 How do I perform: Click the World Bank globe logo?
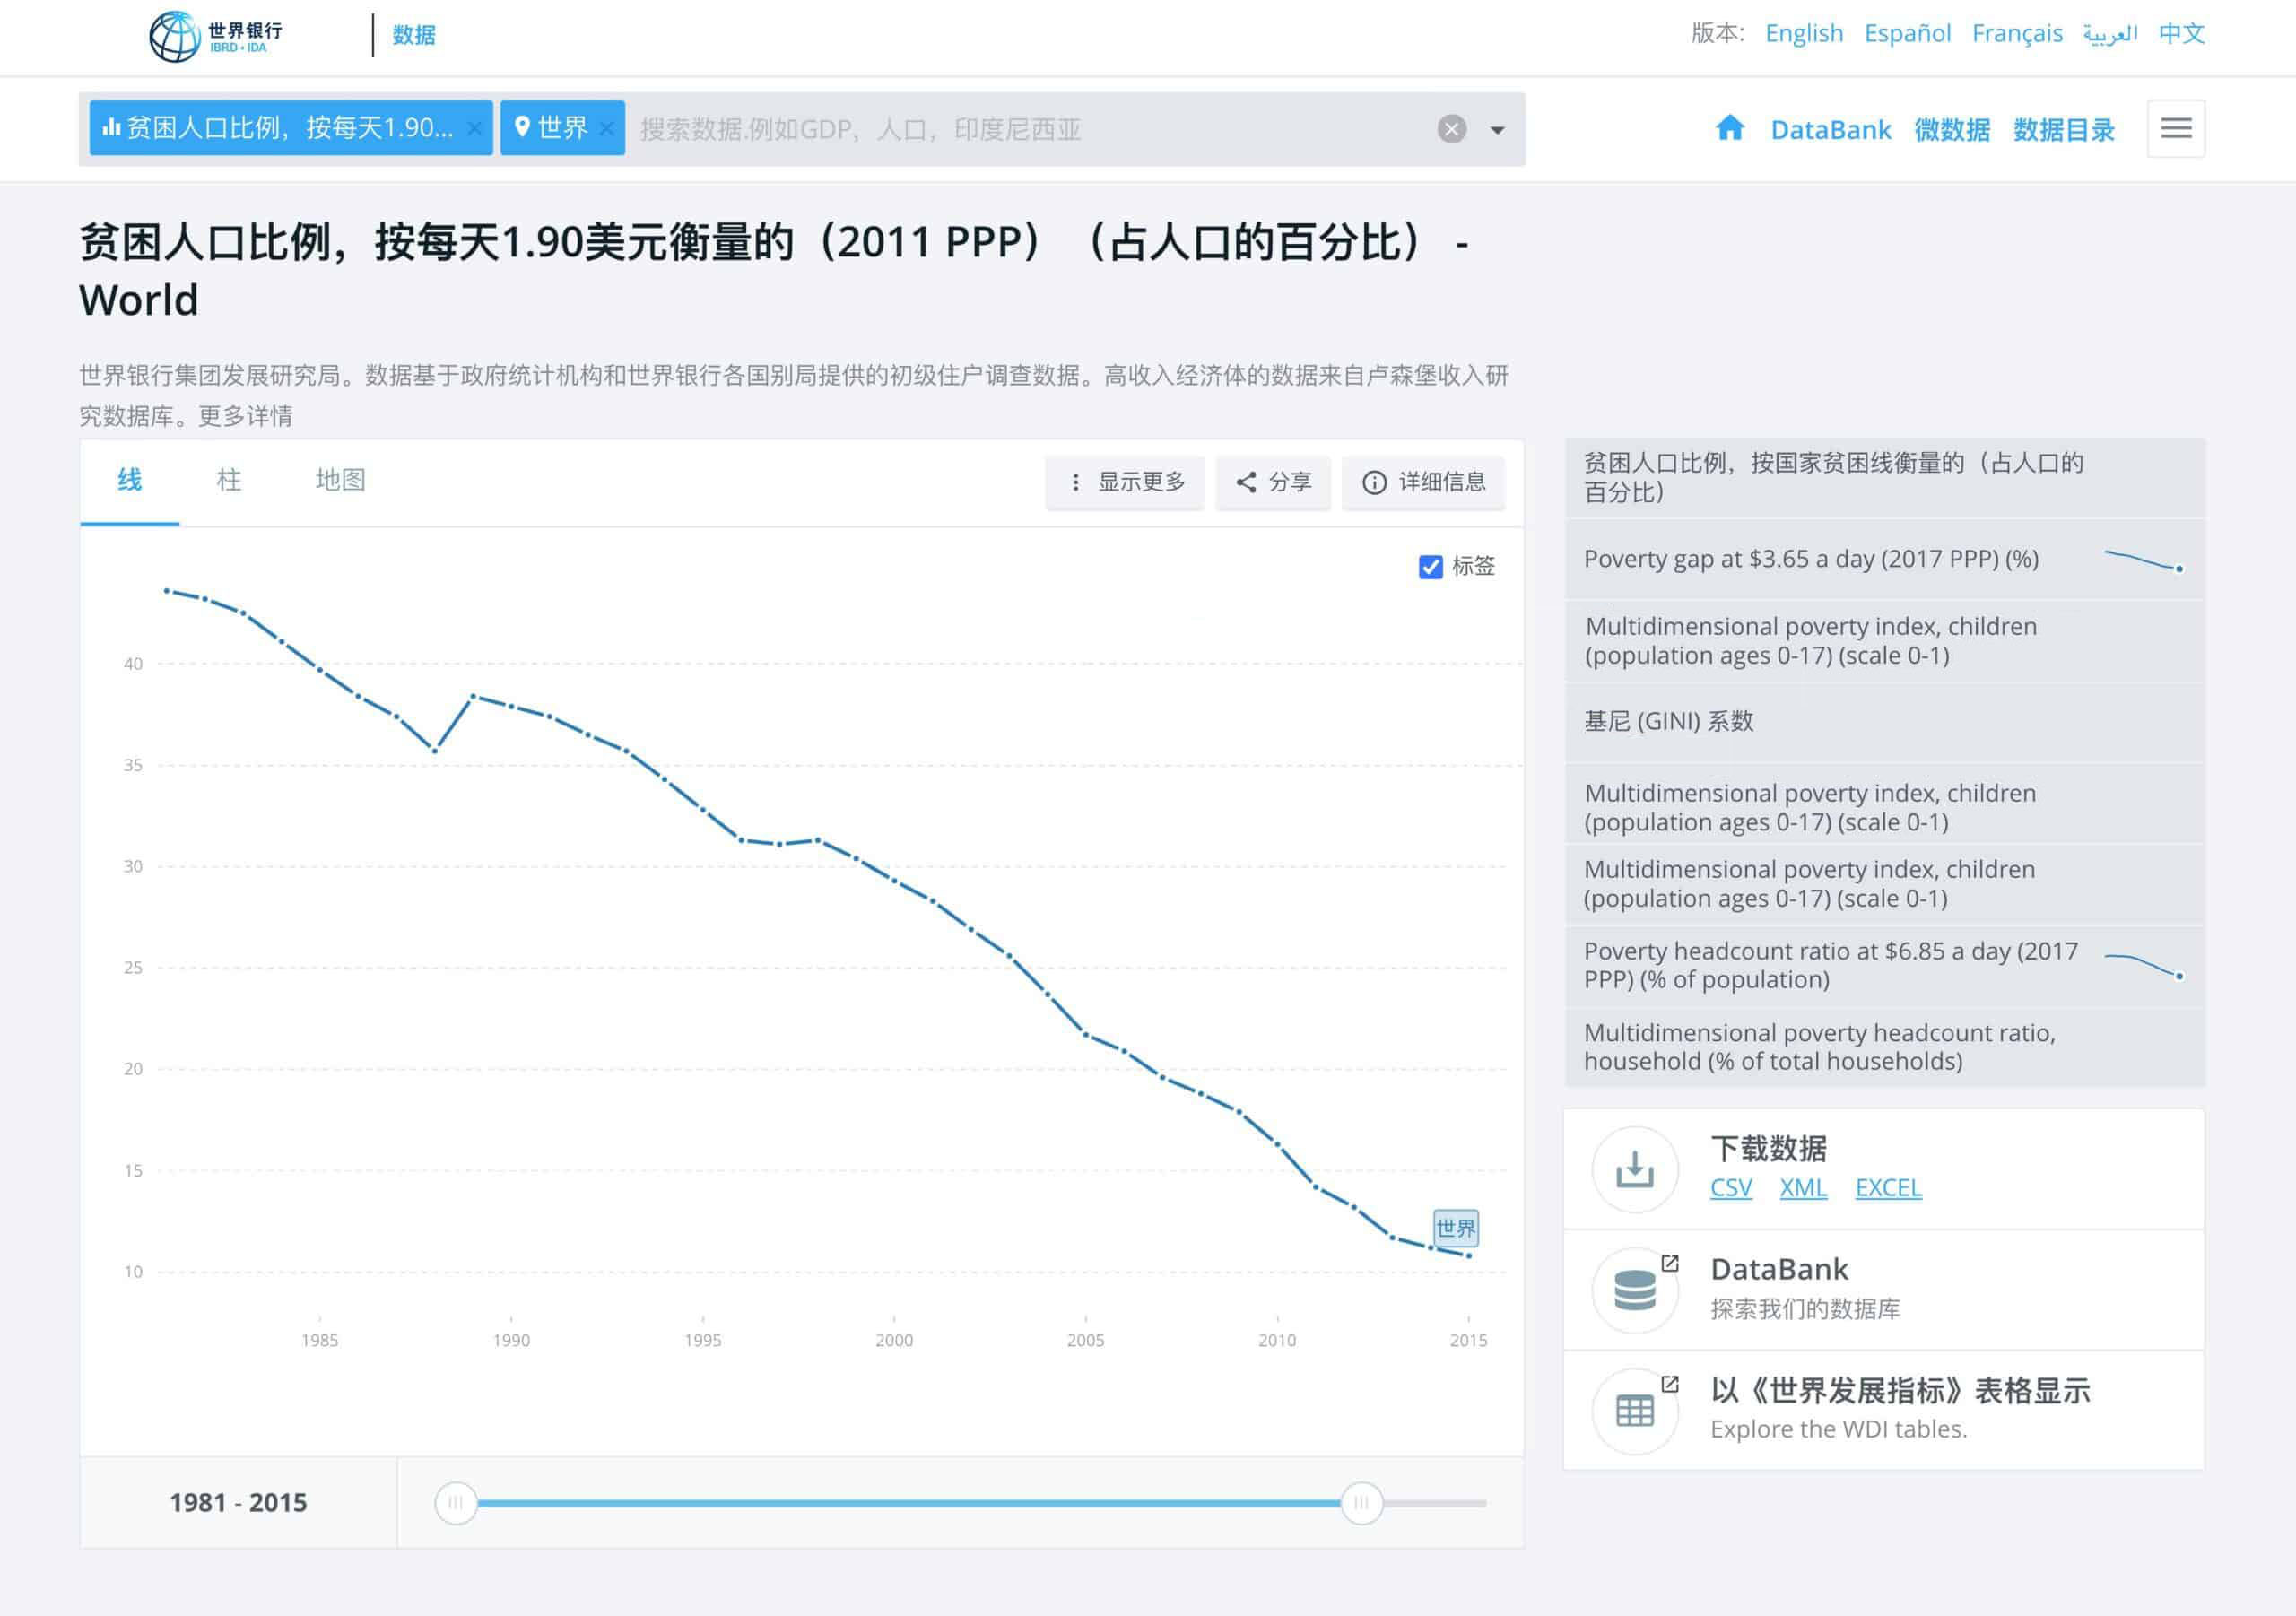(x=175, y=36)
